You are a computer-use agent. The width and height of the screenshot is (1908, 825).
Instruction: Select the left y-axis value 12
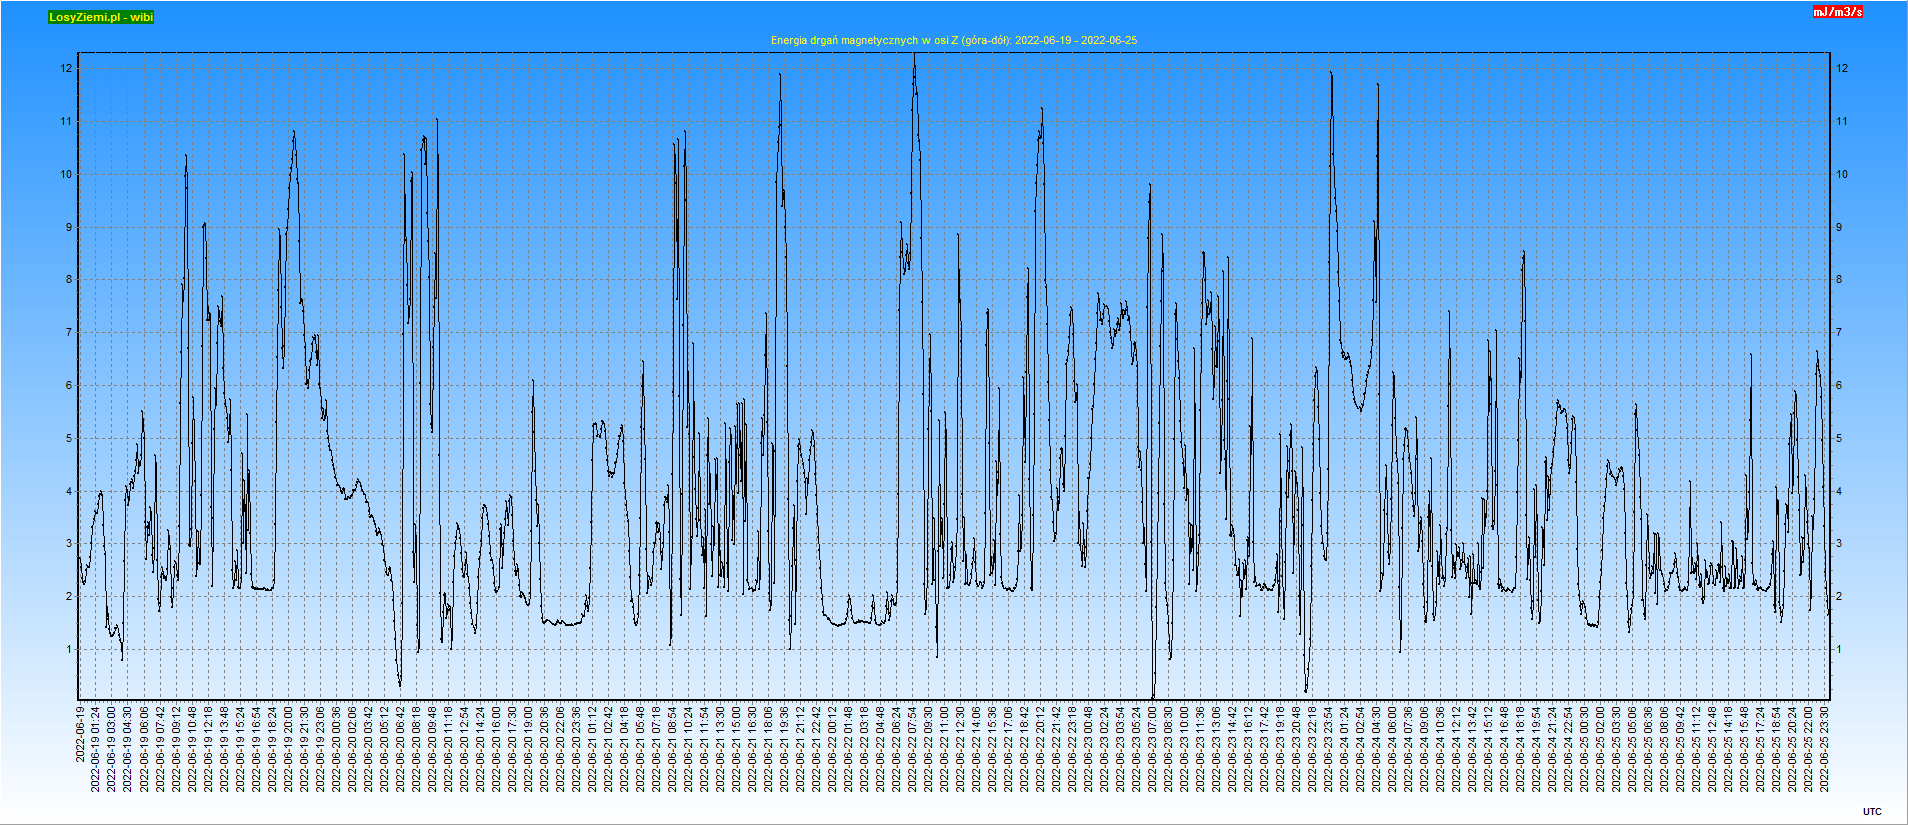click(x=66, y=69)
